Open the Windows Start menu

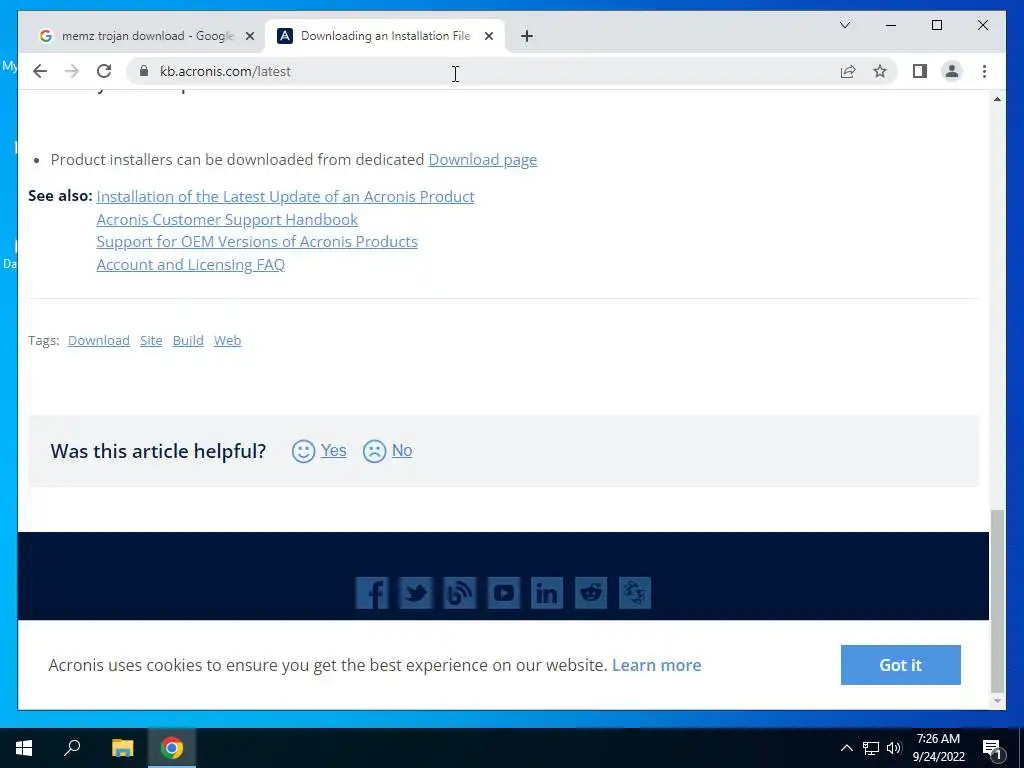24,748
